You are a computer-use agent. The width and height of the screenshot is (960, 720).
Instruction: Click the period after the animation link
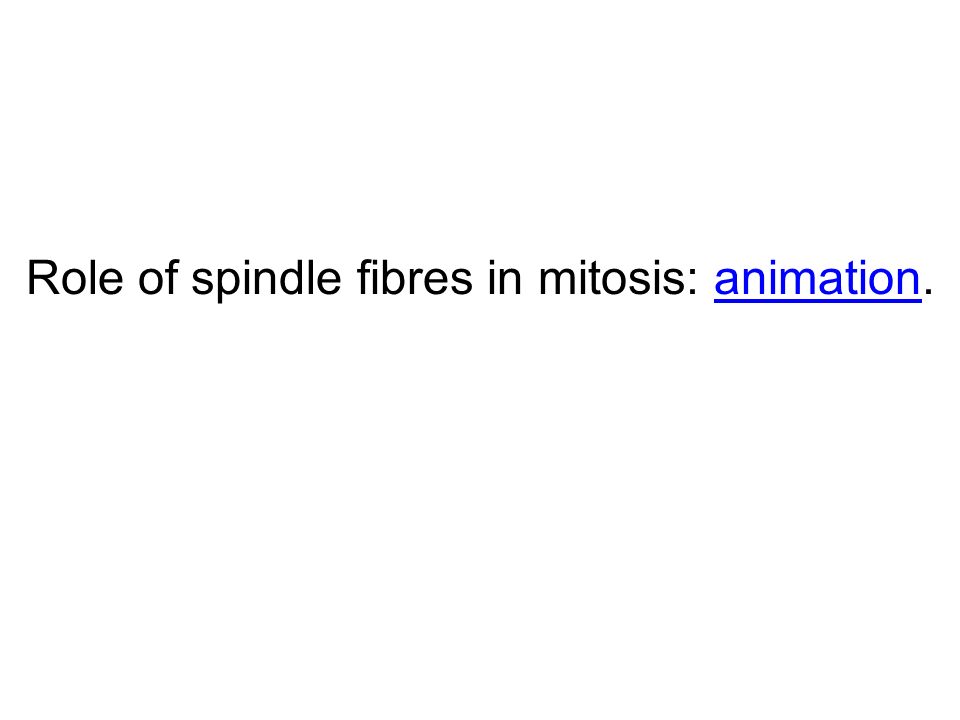(928, 292)
